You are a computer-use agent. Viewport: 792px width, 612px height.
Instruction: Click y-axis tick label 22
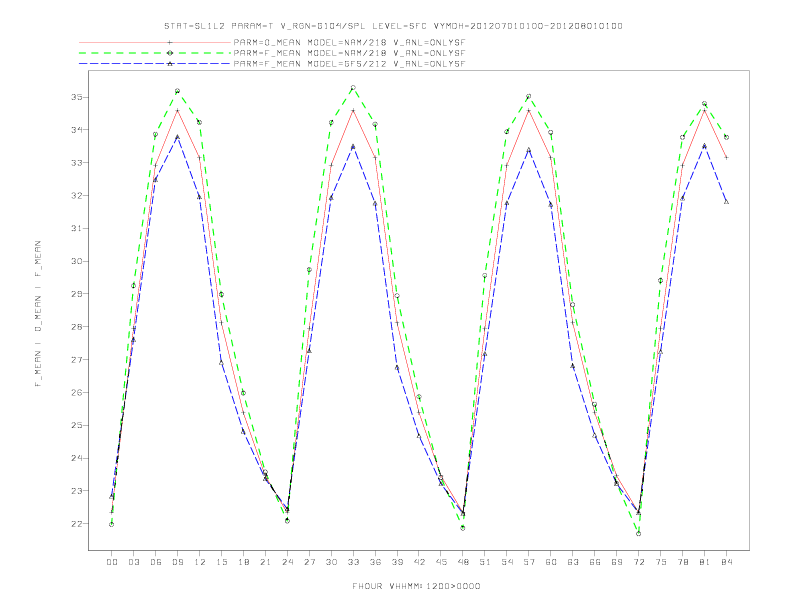pyautogui.click(x=77, y=524)
